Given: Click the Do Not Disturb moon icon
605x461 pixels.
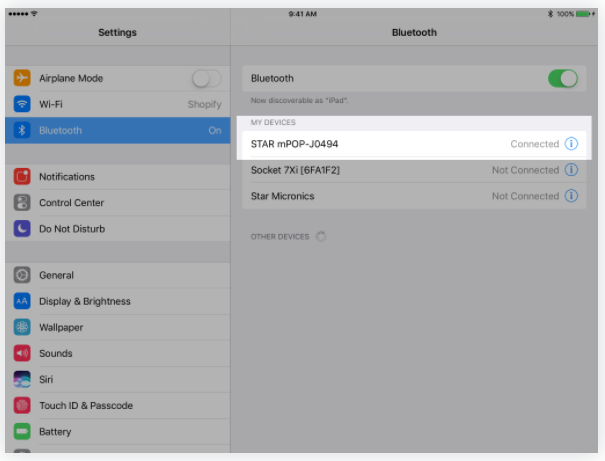Looking at the screenshot, I should (22, 228).
